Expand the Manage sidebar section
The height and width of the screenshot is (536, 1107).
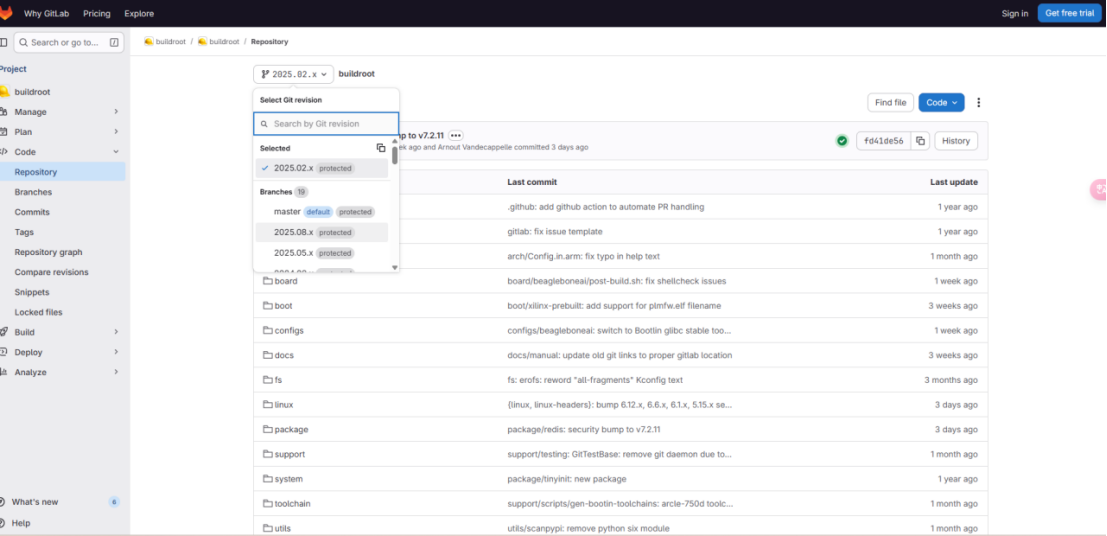62,112
